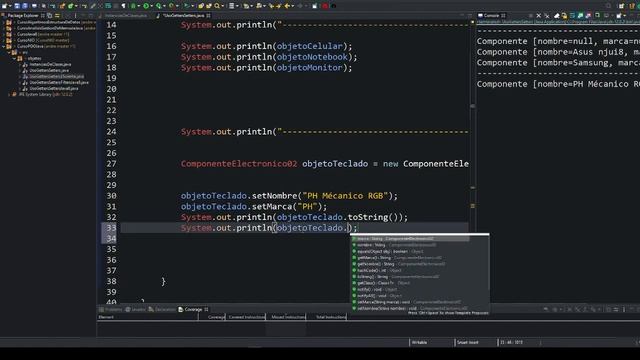Click the Save All icon in the toolbar
The image size is (640, 360).
[x=25, y=6]
